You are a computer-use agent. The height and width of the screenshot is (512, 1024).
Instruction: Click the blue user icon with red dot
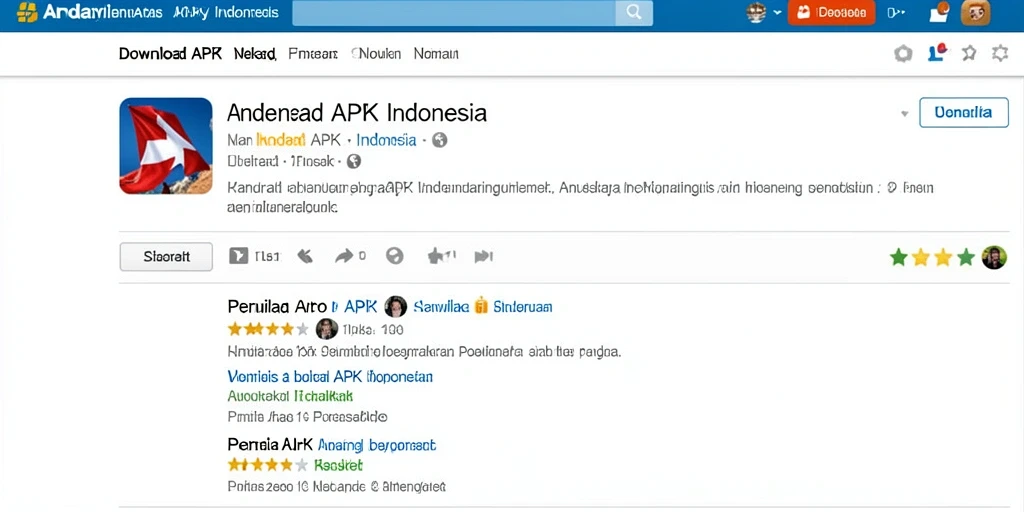(x=937, y=53)
